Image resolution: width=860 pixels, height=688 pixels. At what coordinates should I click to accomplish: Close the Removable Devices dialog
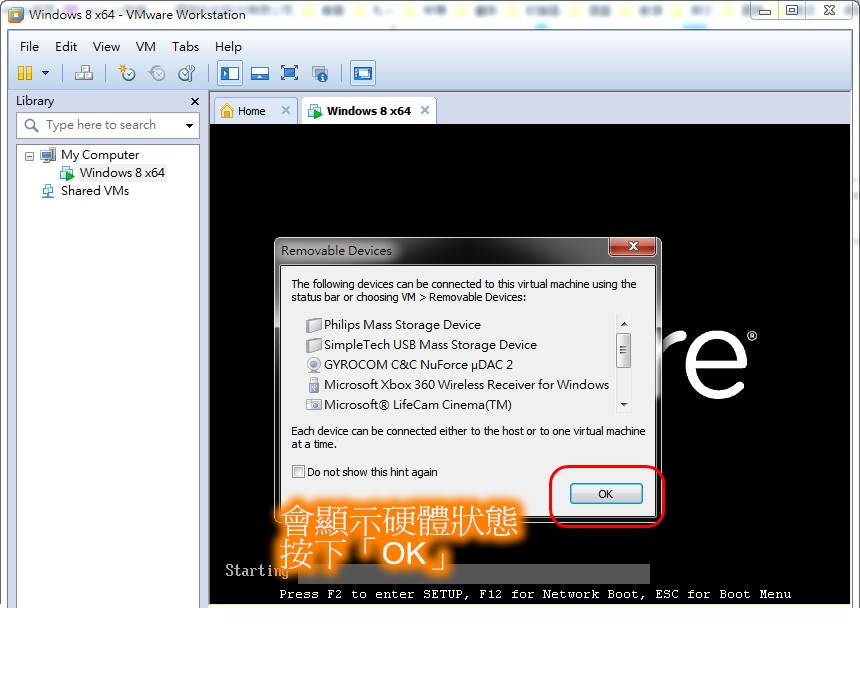[x=632, y=246]
